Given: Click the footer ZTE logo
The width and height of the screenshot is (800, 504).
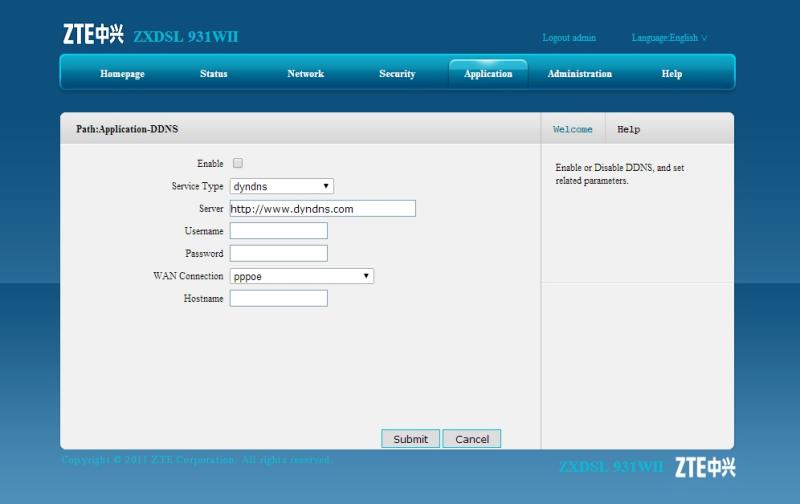Looking at the screenshot, I should pos(705,467).
